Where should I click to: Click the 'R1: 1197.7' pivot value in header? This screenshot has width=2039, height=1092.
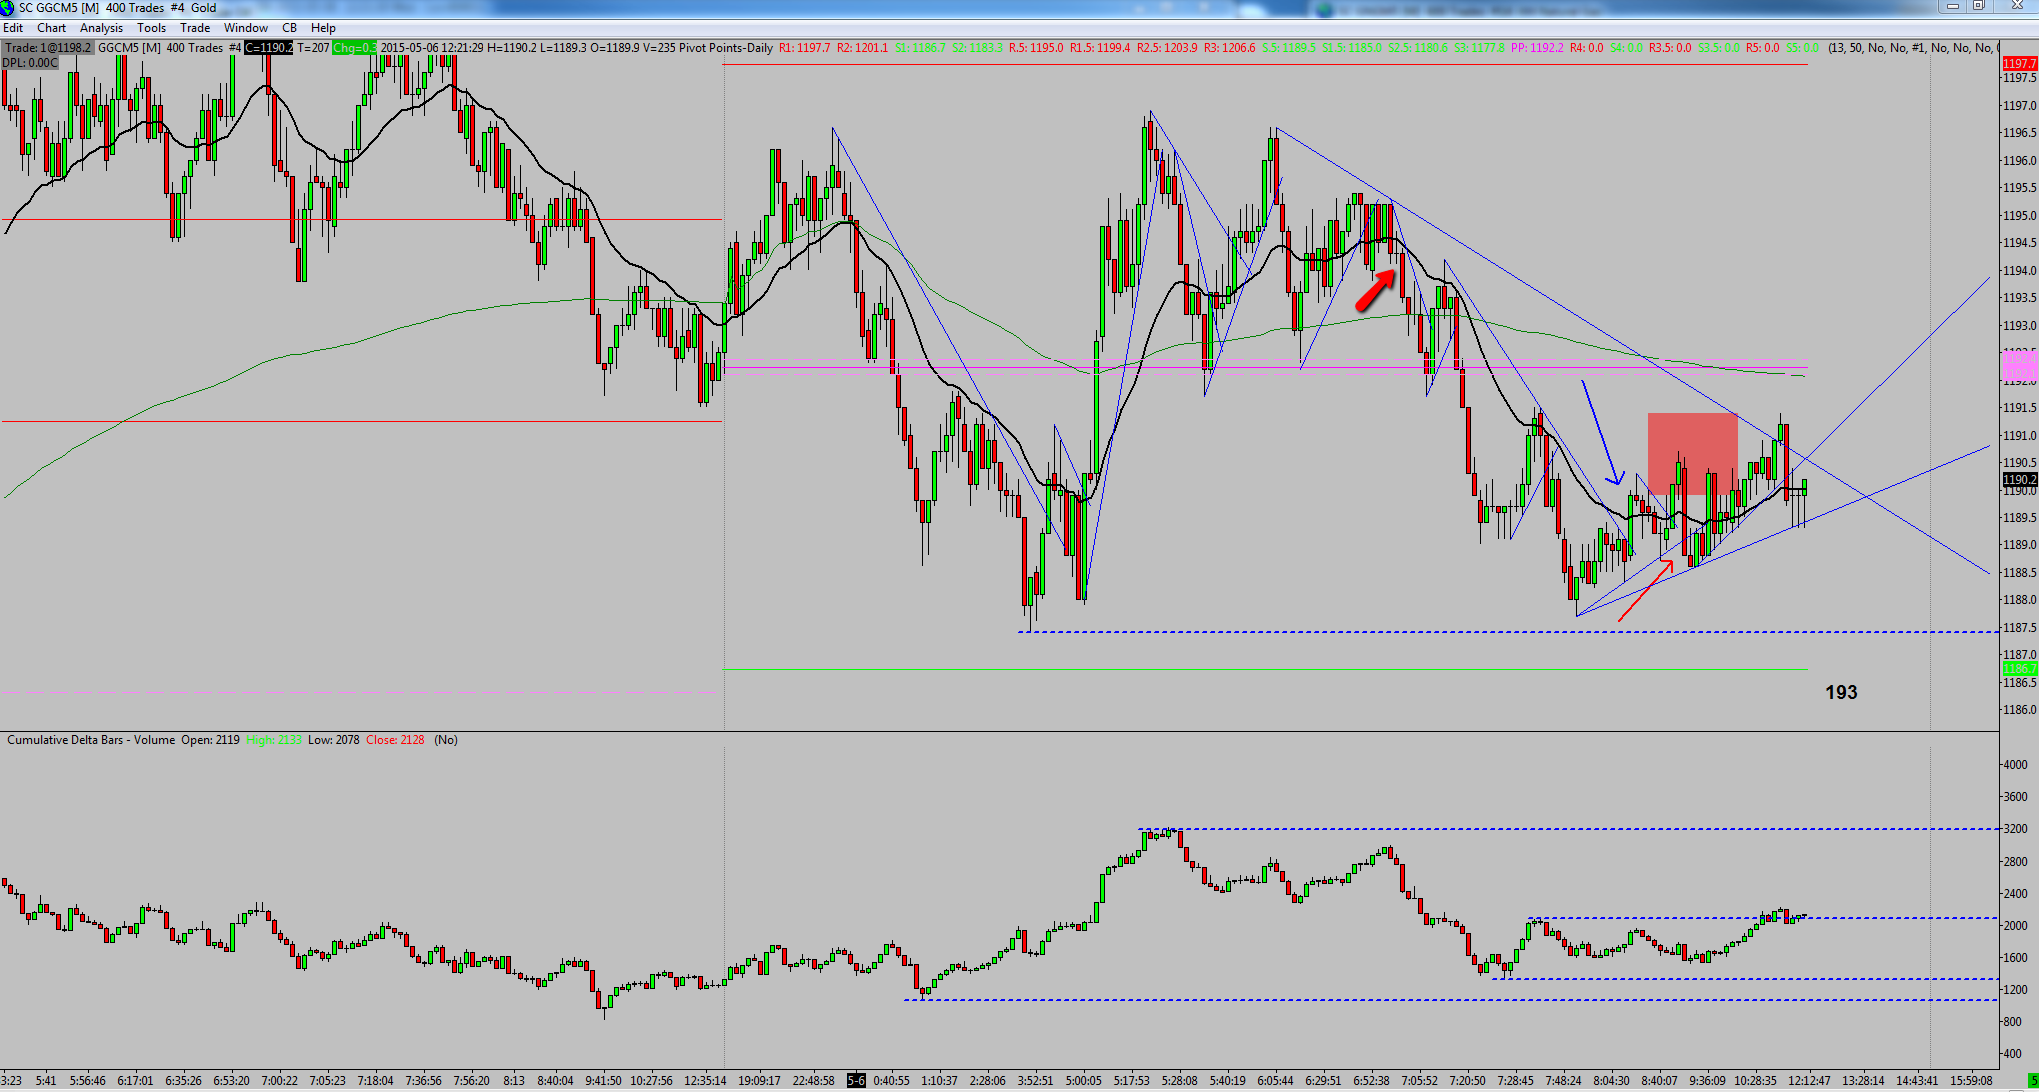tap(805, 48)
